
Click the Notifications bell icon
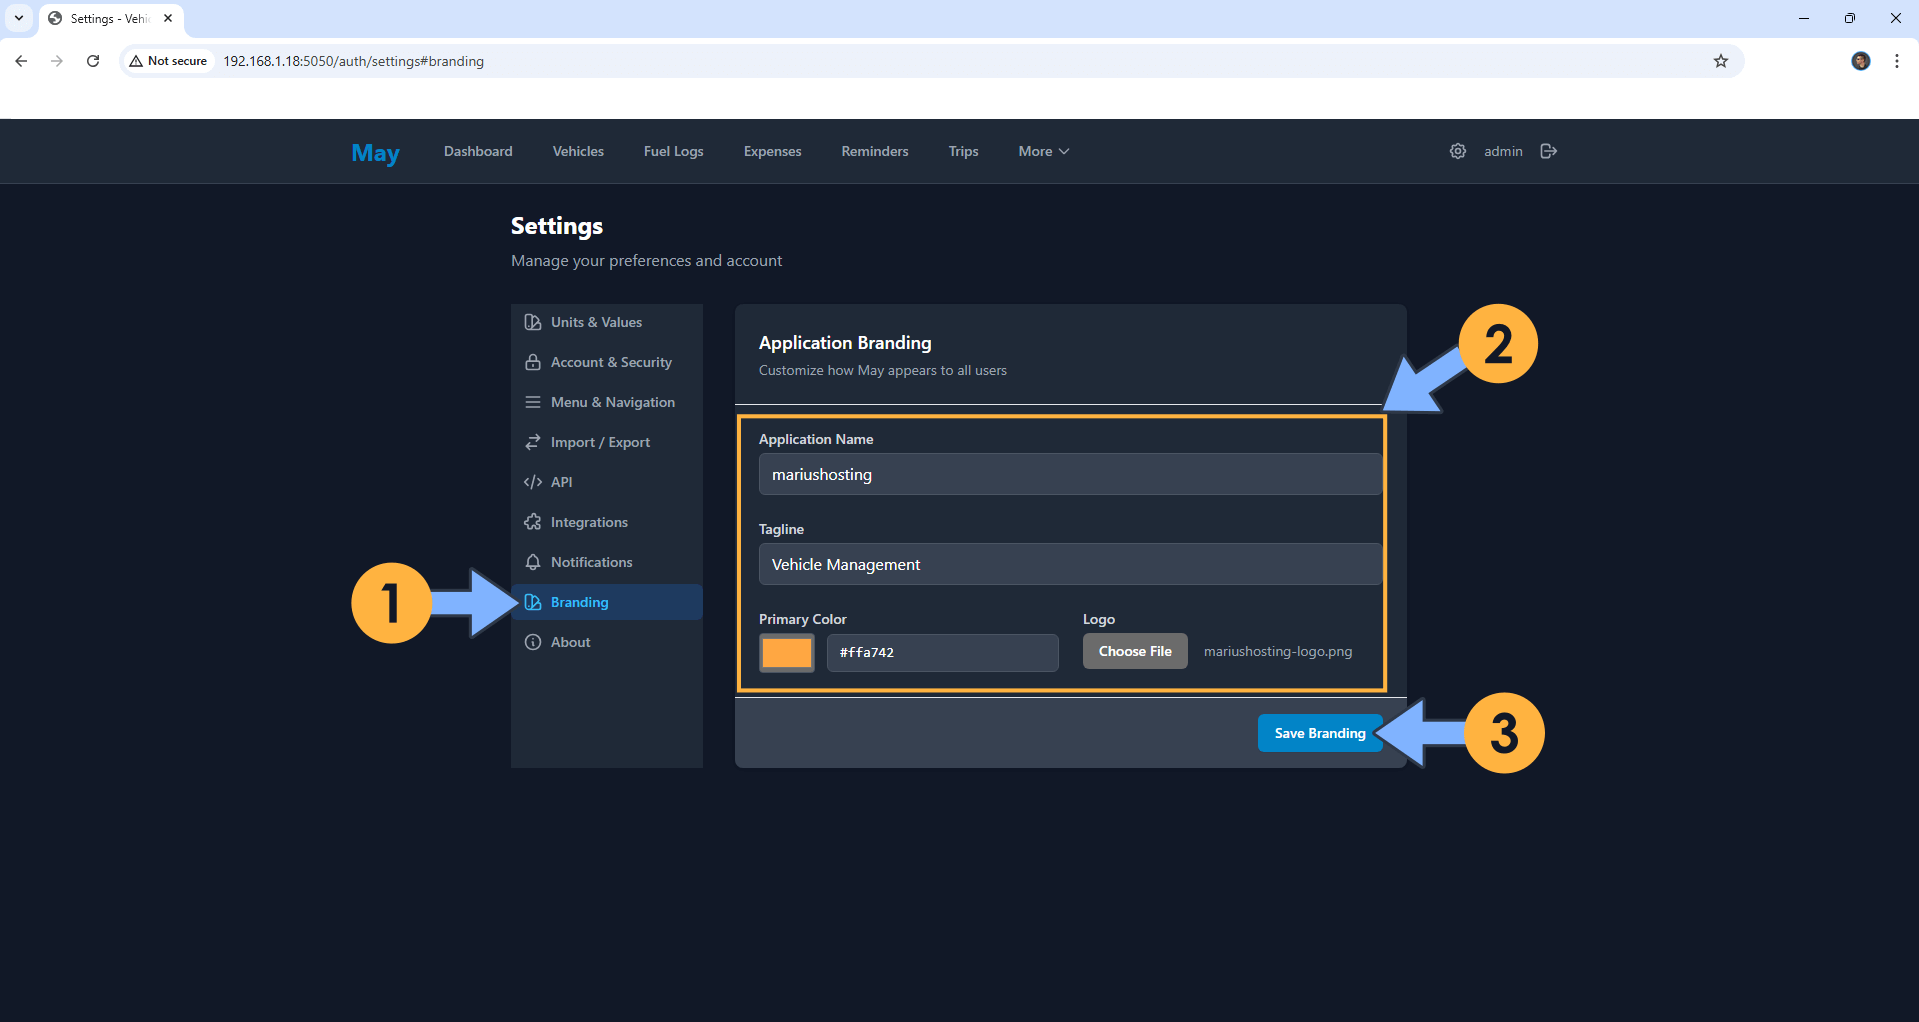(532, 562)
